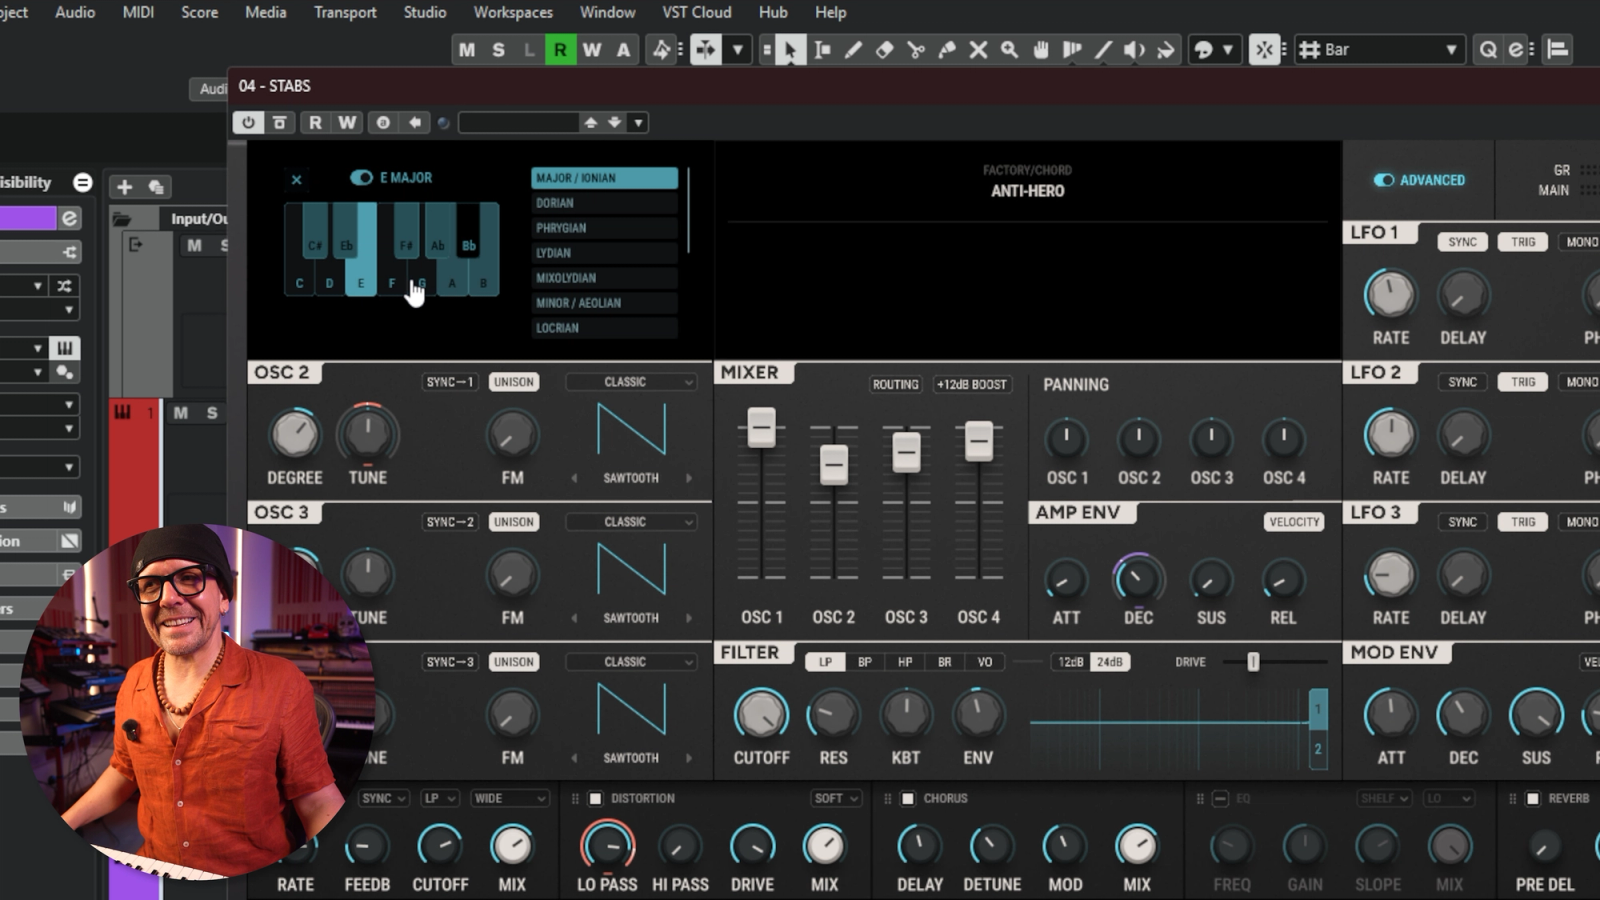Select the Draw pencil tool

click(x=853, y=50)
